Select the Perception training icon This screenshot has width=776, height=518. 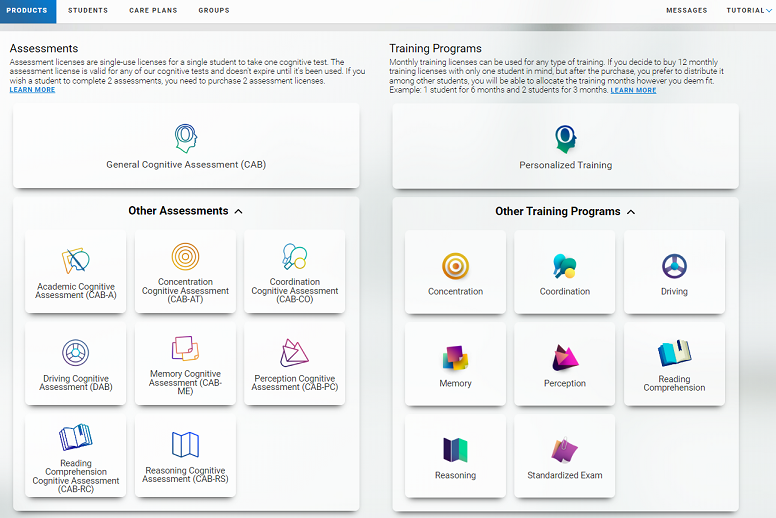click(x=565, y=357)
